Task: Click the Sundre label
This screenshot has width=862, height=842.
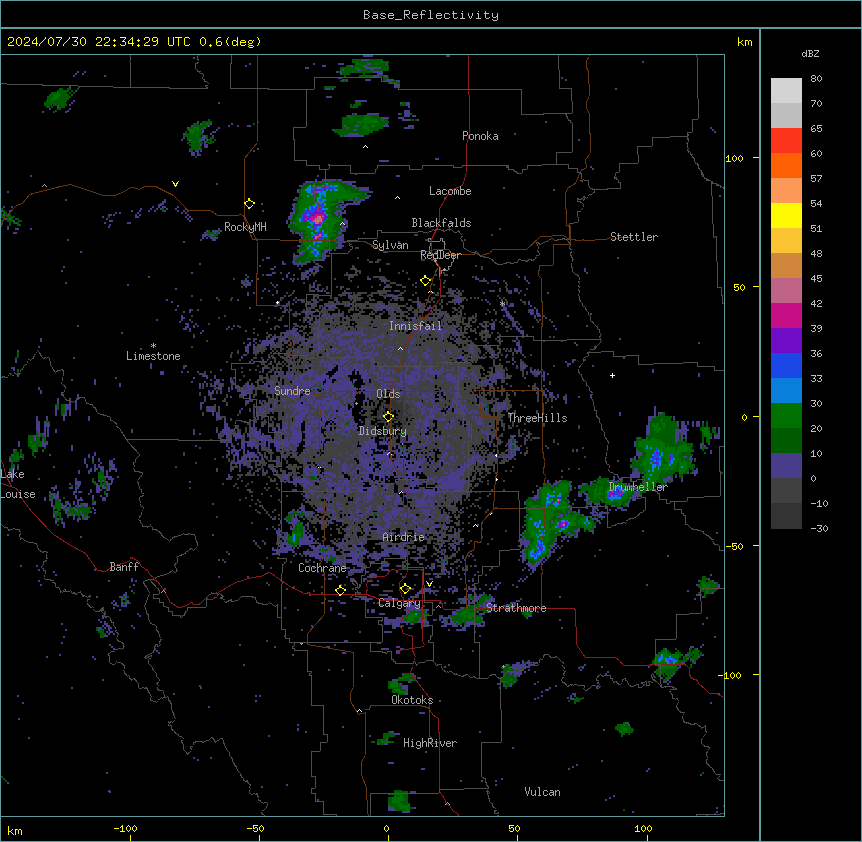Action: (292, 391)
